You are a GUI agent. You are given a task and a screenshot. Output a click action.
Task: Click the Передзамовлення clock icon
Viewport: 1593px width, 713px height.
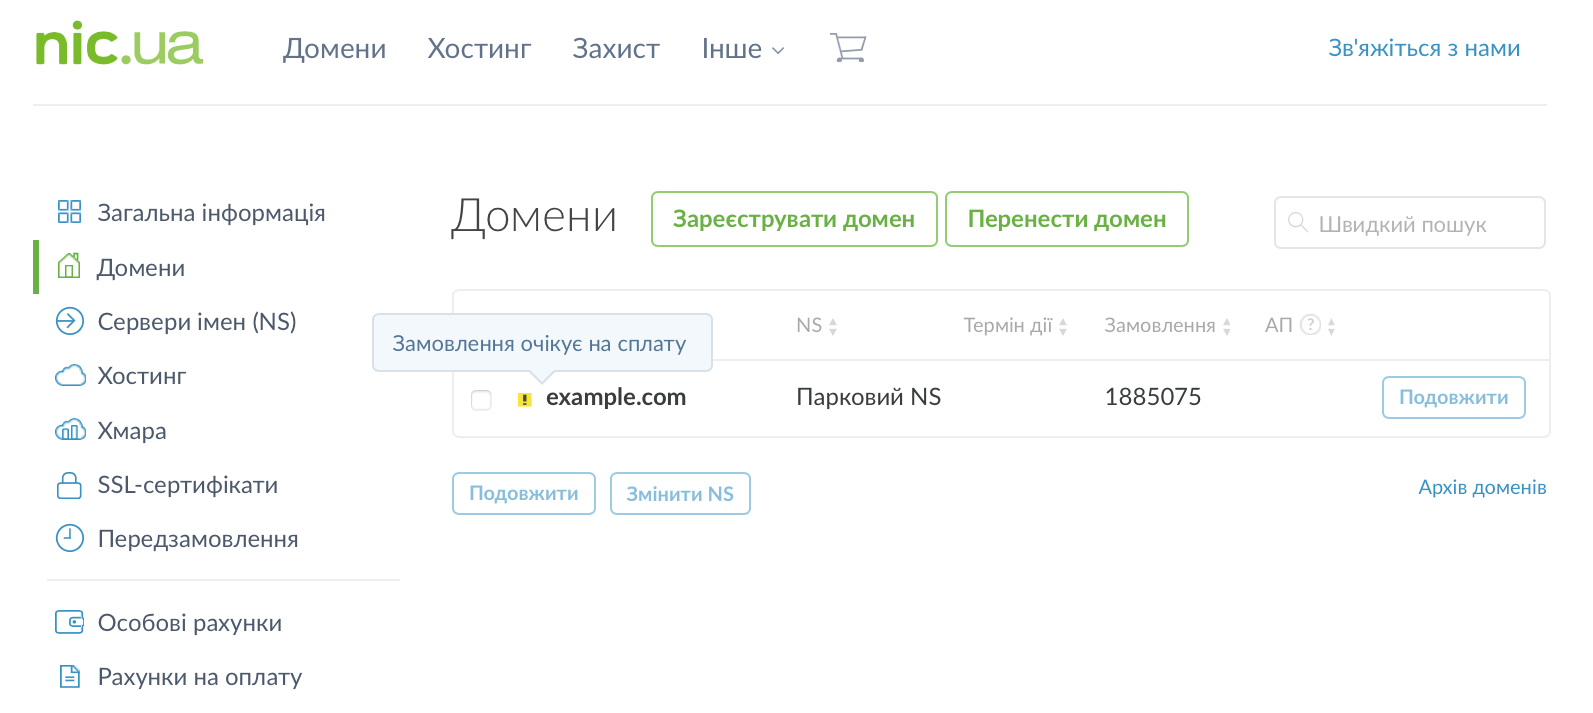click(x=69, y=538)
